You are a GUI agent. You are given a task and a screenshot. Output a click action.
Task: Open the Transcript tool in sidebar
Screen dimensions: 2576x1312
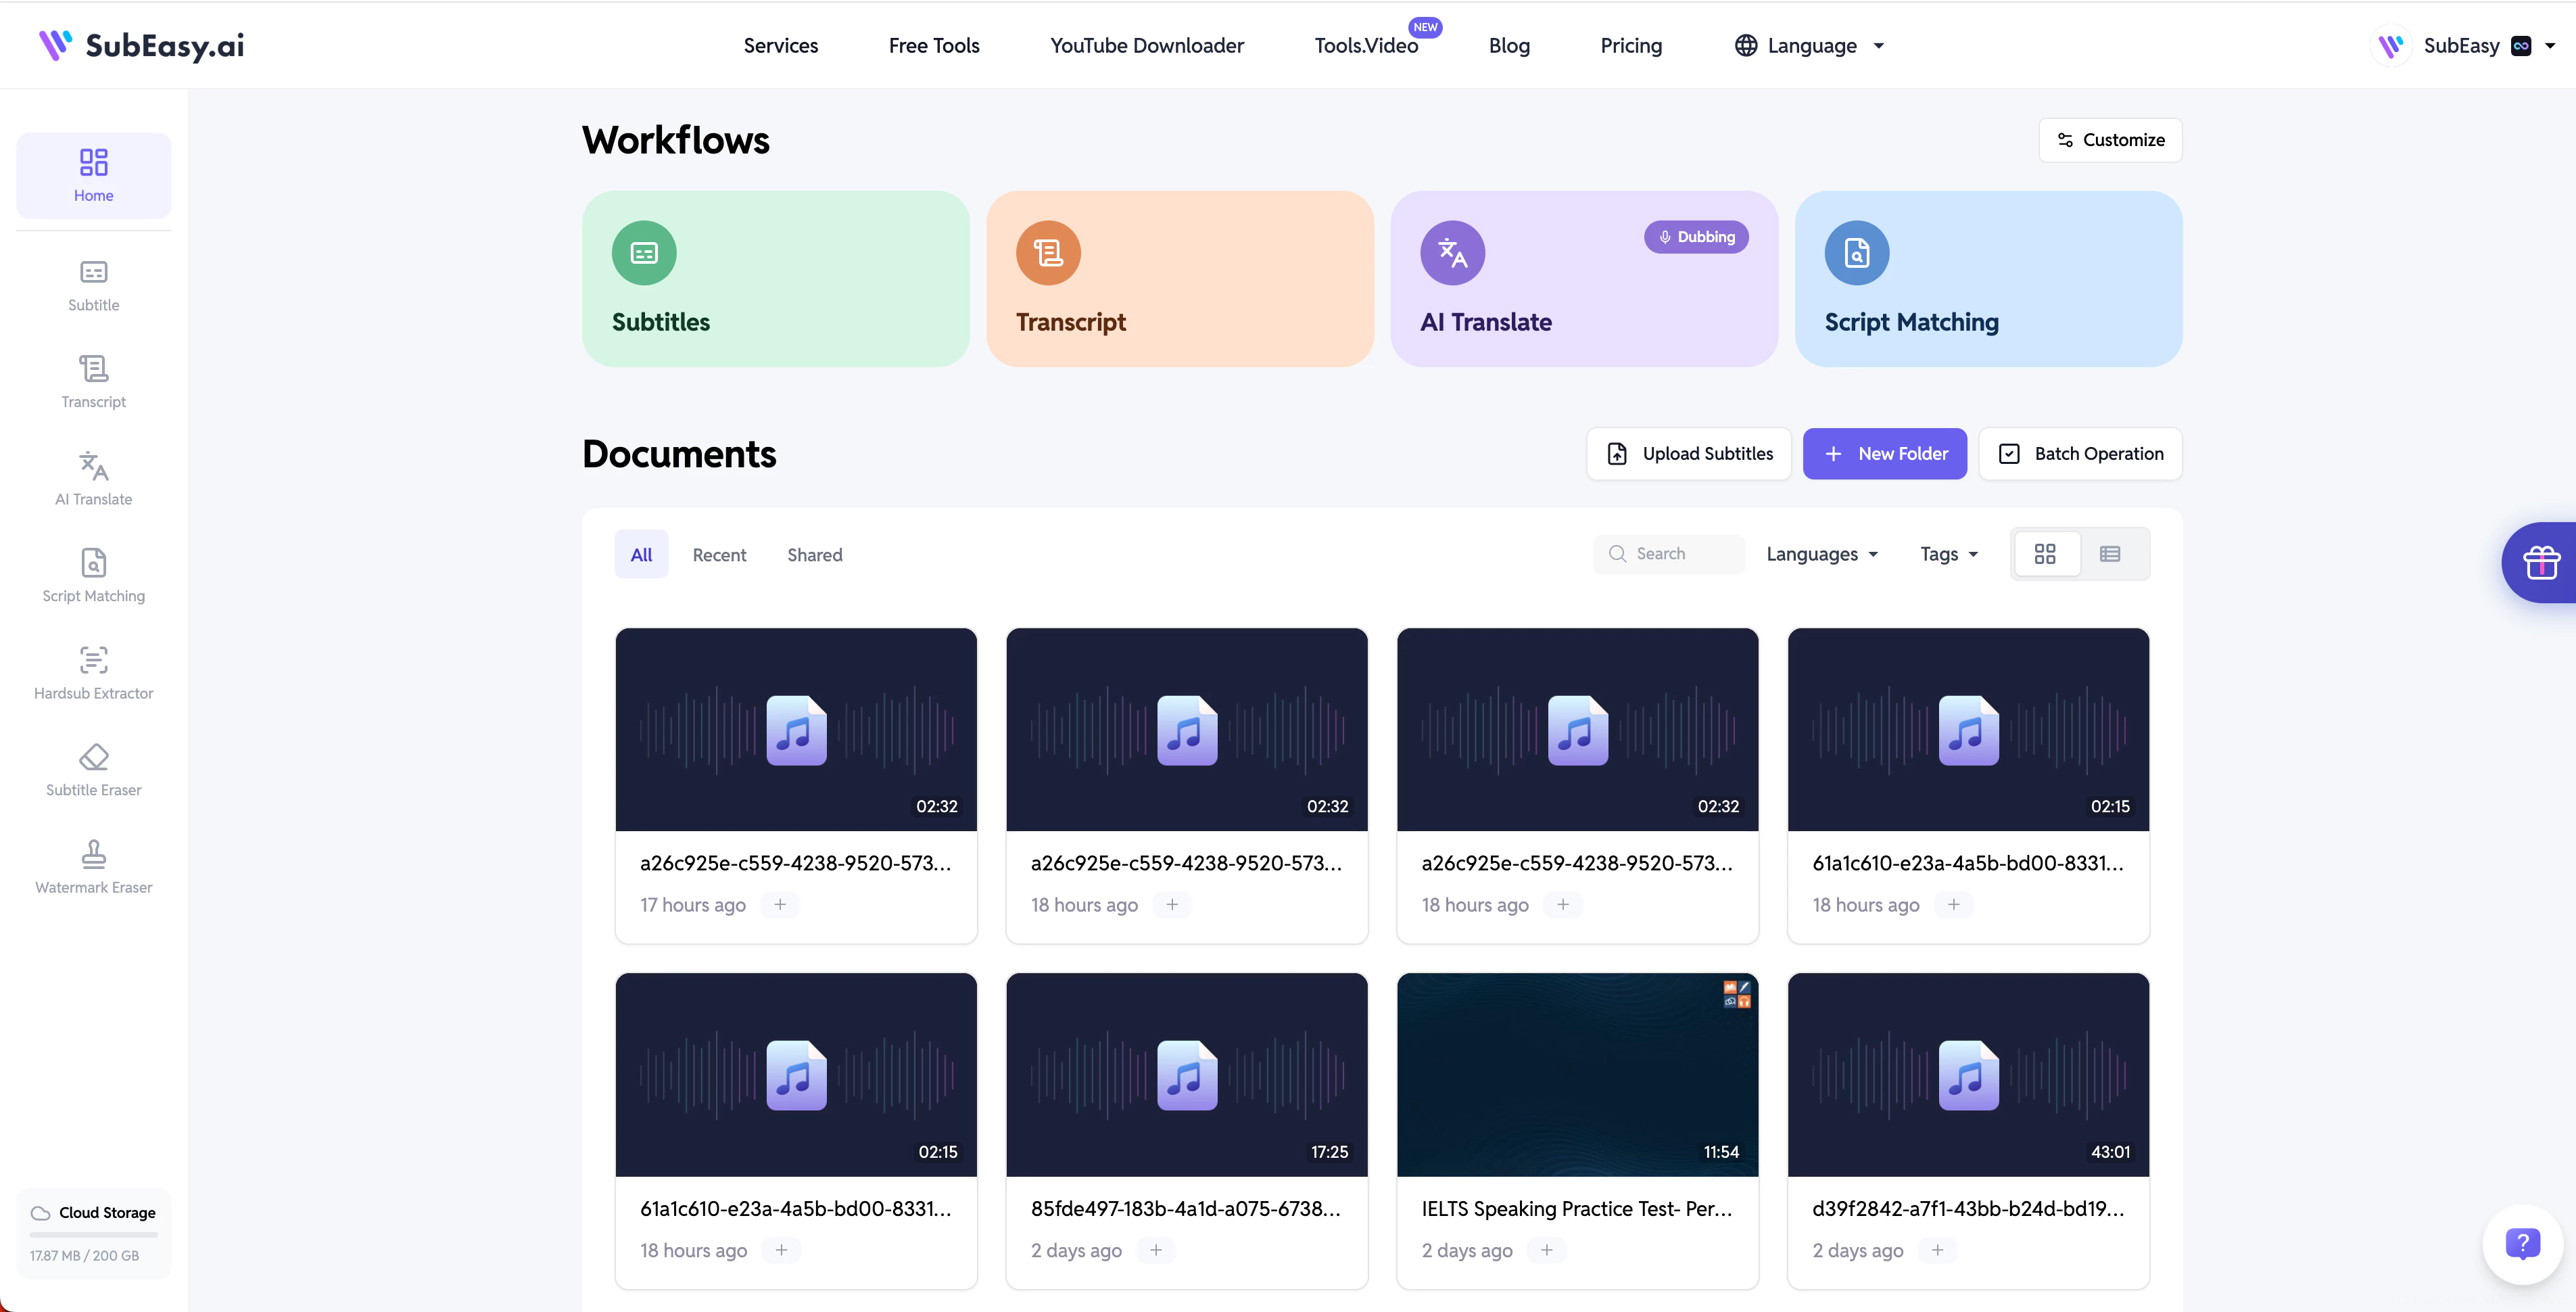pos(93,382)
